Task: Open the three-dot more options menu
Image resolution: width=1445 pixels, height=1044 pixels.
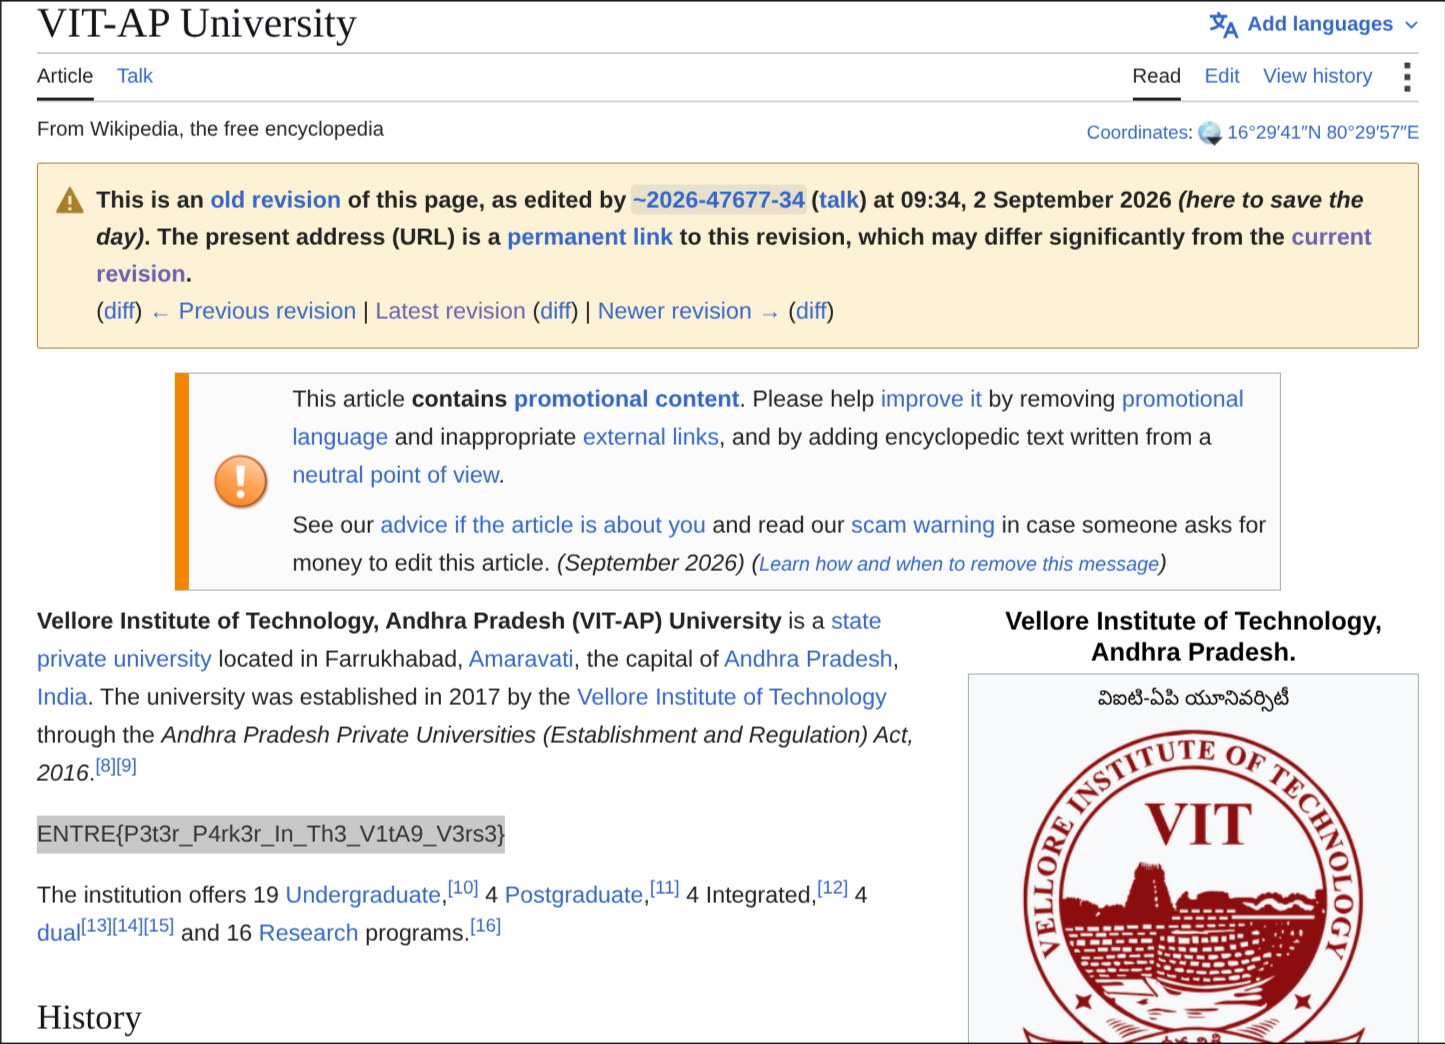Action: (x=1407, y=77)
